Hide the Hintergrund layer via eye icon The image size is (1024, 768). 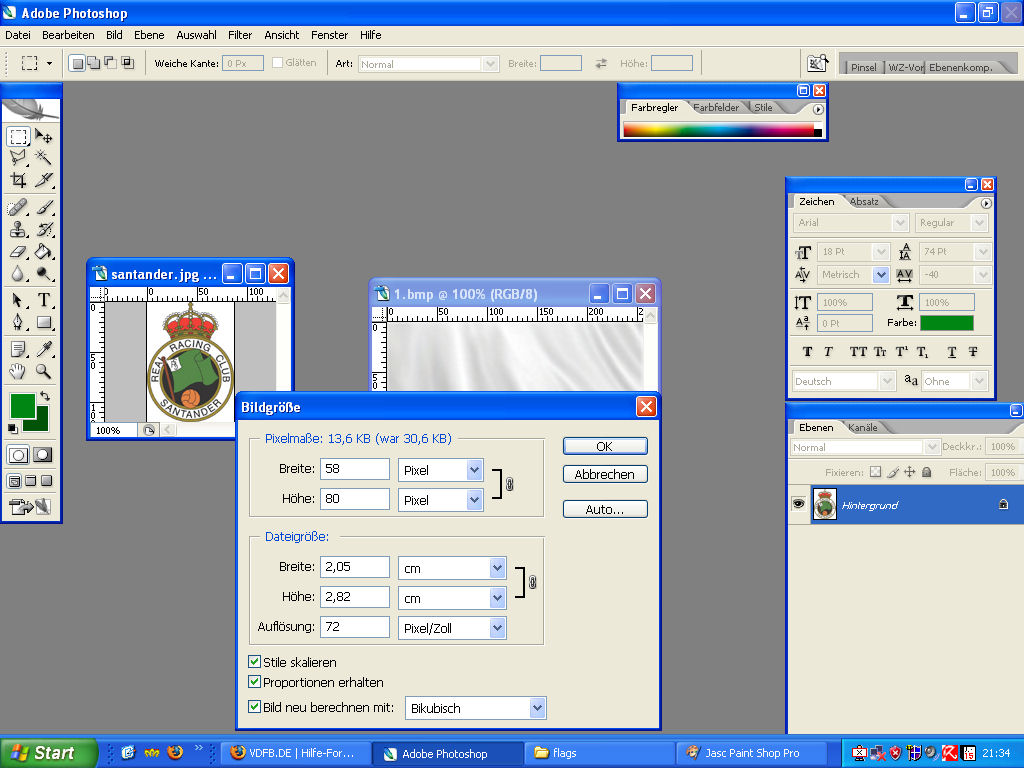coord(798,505)
